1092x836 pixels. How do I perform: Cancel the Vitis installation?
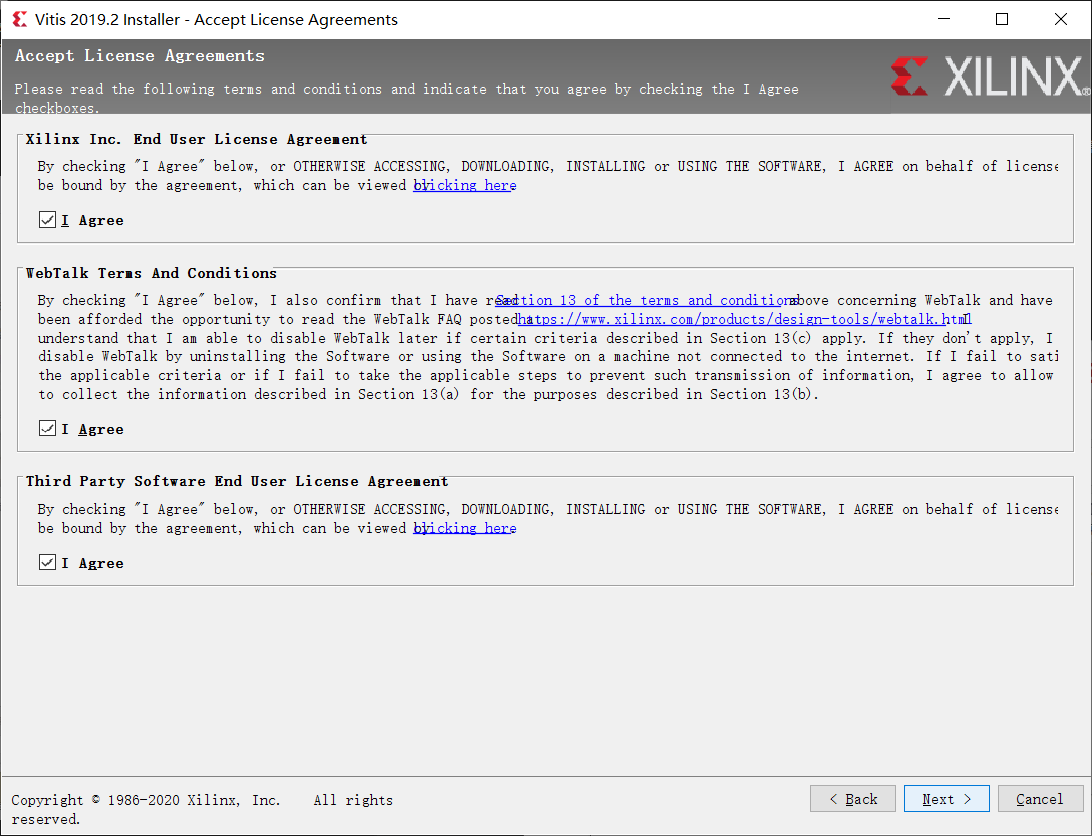tap(1040, 799)
